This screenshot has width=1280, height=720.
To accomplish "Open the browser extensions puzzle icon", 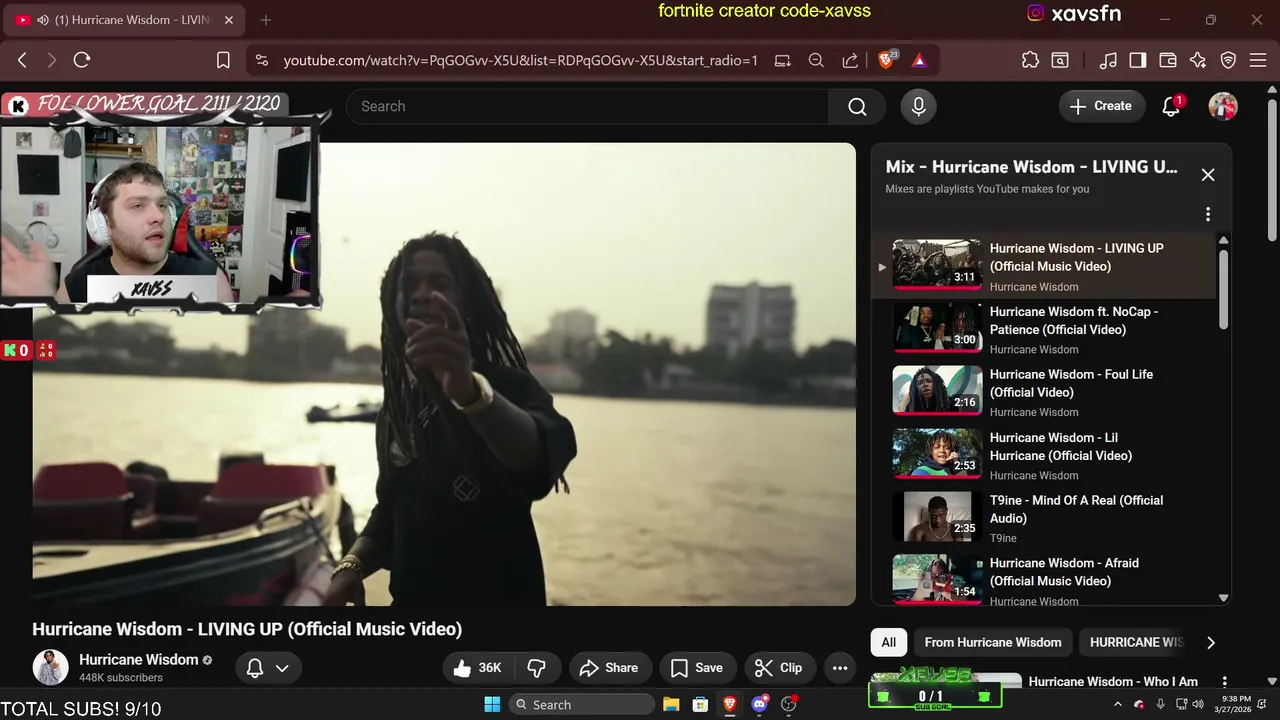I will click(x=1030, y=60).
